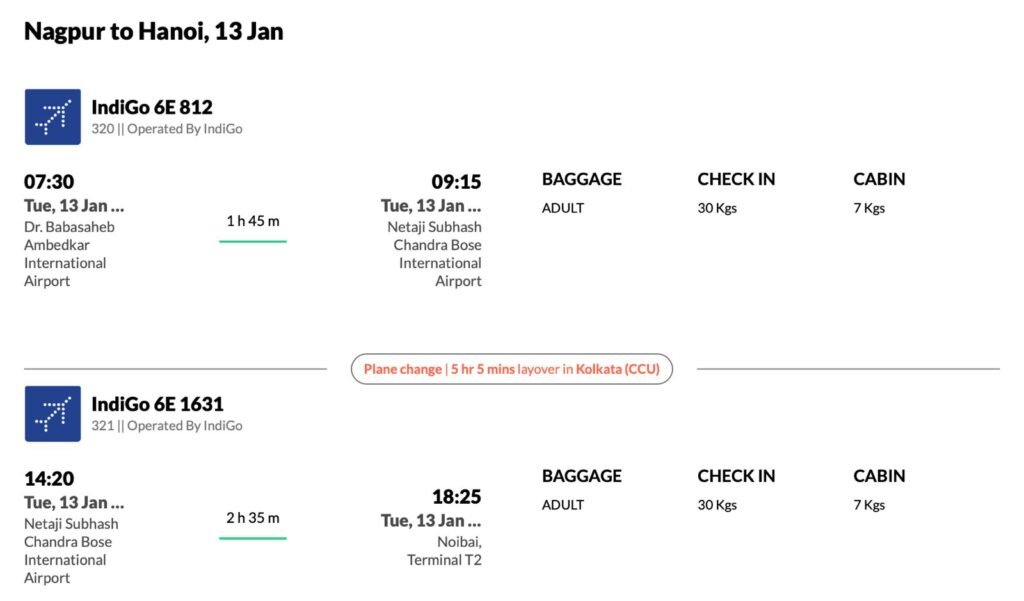Click the IndiGo 6E 812 flight title
1024x601 pixels.
click(x=152, y=107)
